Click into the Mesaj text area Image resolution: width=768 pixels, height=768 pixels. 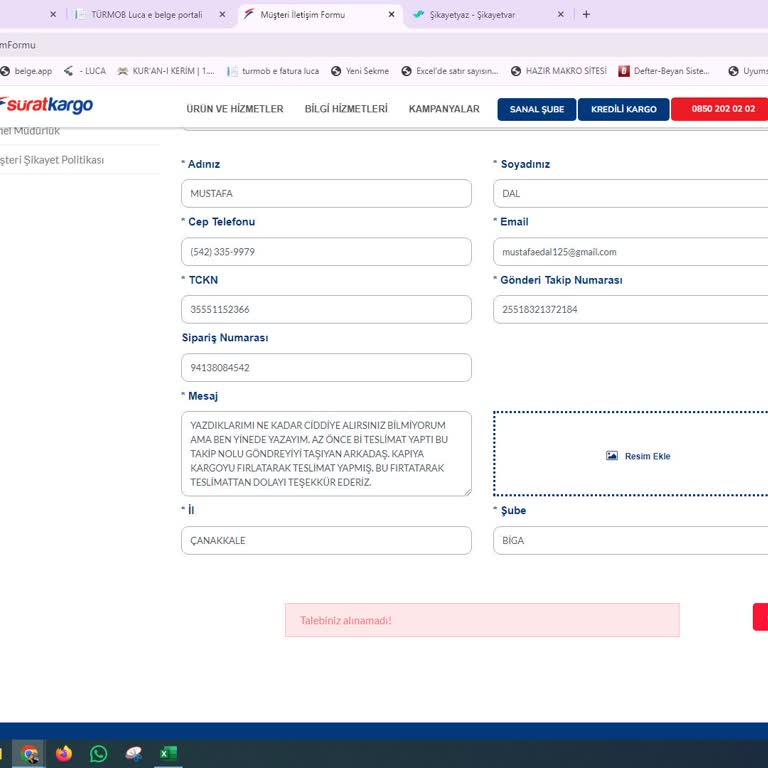(x=326, y=453)
